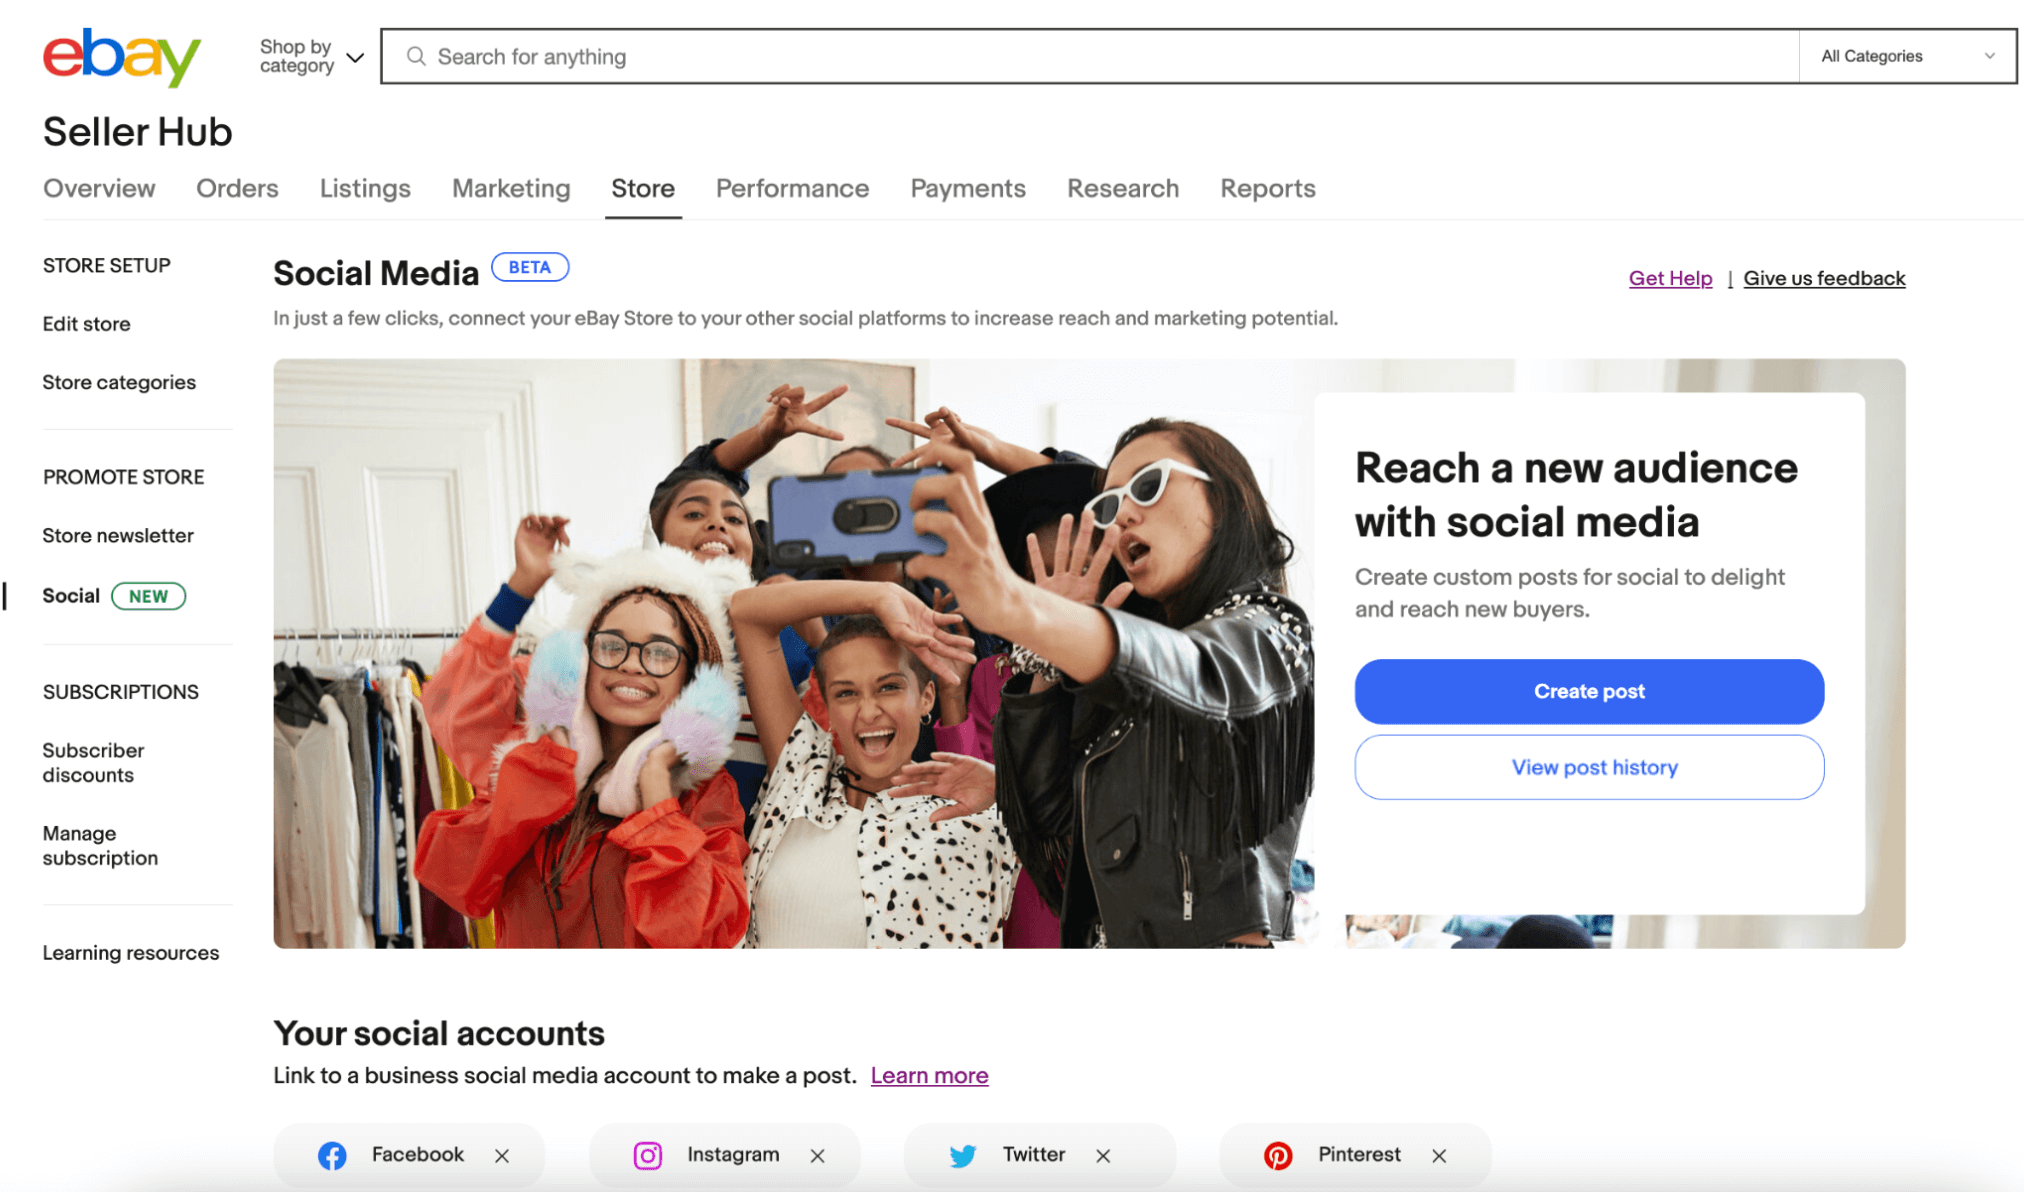Screen dimensions: 2024x1192
Task: Click the Create post button
Action: 1589,691
